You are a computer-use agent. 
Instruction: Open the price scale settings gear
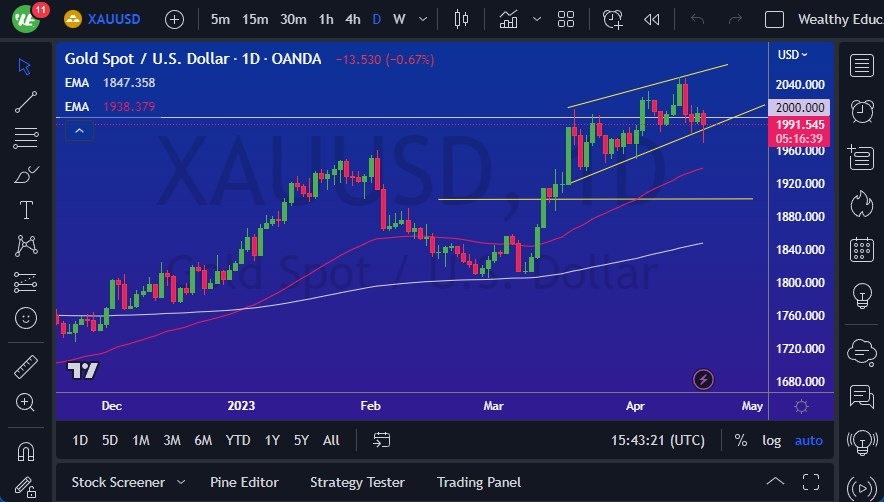(801, 406)
